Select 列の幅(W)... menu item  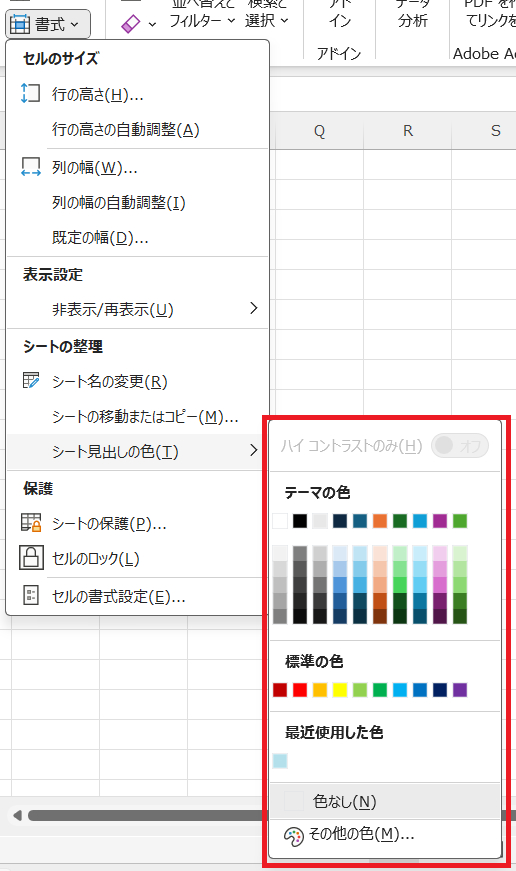(x=138, y=167)
